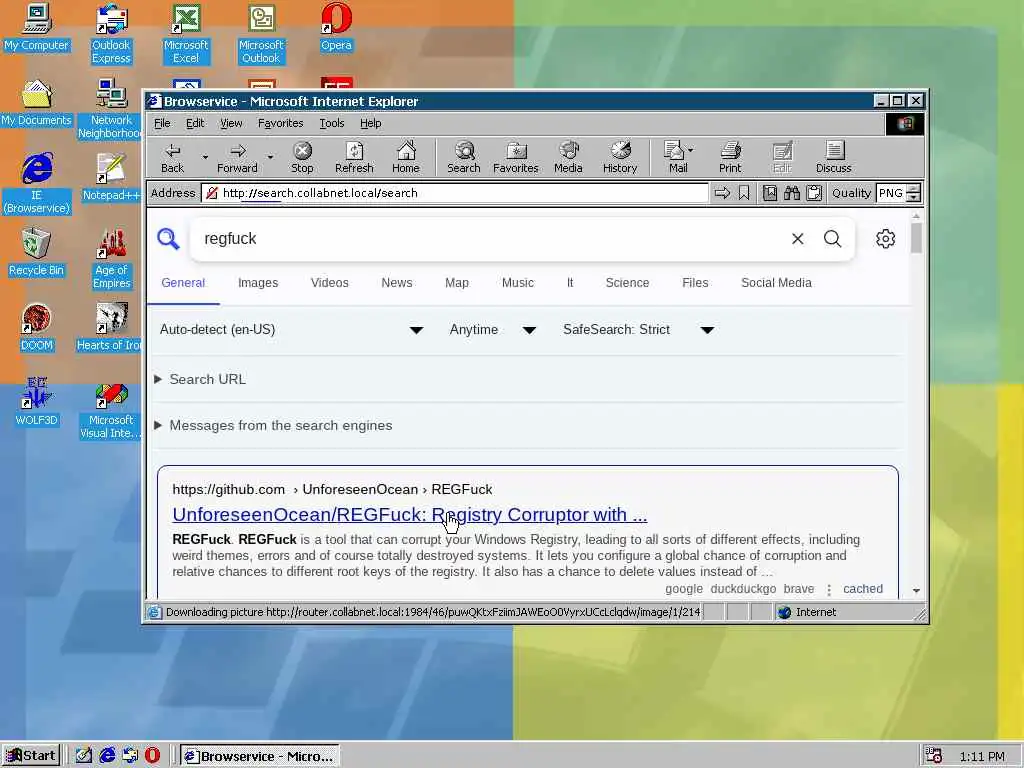The width and height of the screenshot is (1024, 768).
Task: Switch to the Images tab
Action: coord(258,283)
